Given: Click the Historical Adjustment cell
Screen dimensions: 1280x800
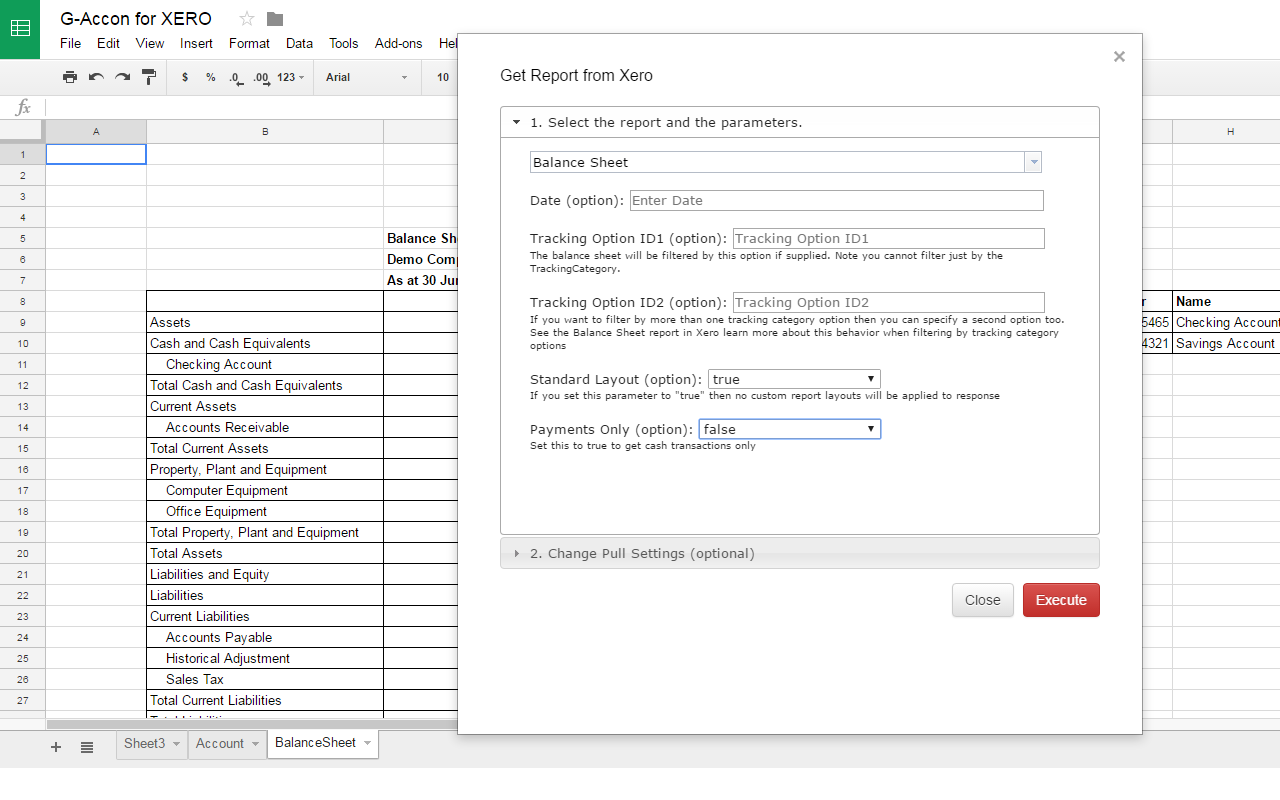Looking at the screenshot, I should coord(265,658).
